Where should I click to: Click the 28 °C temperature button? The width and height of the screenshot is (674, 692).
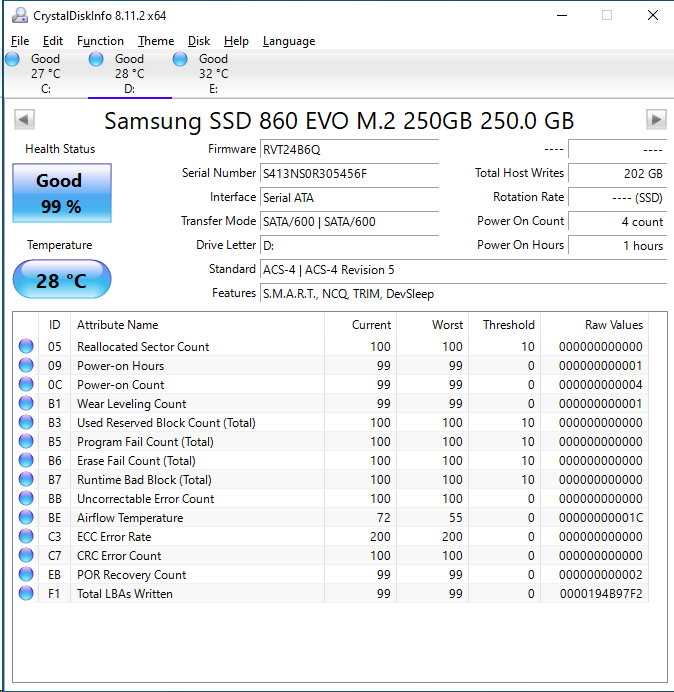pyautogui.click(x=61, y=280)
